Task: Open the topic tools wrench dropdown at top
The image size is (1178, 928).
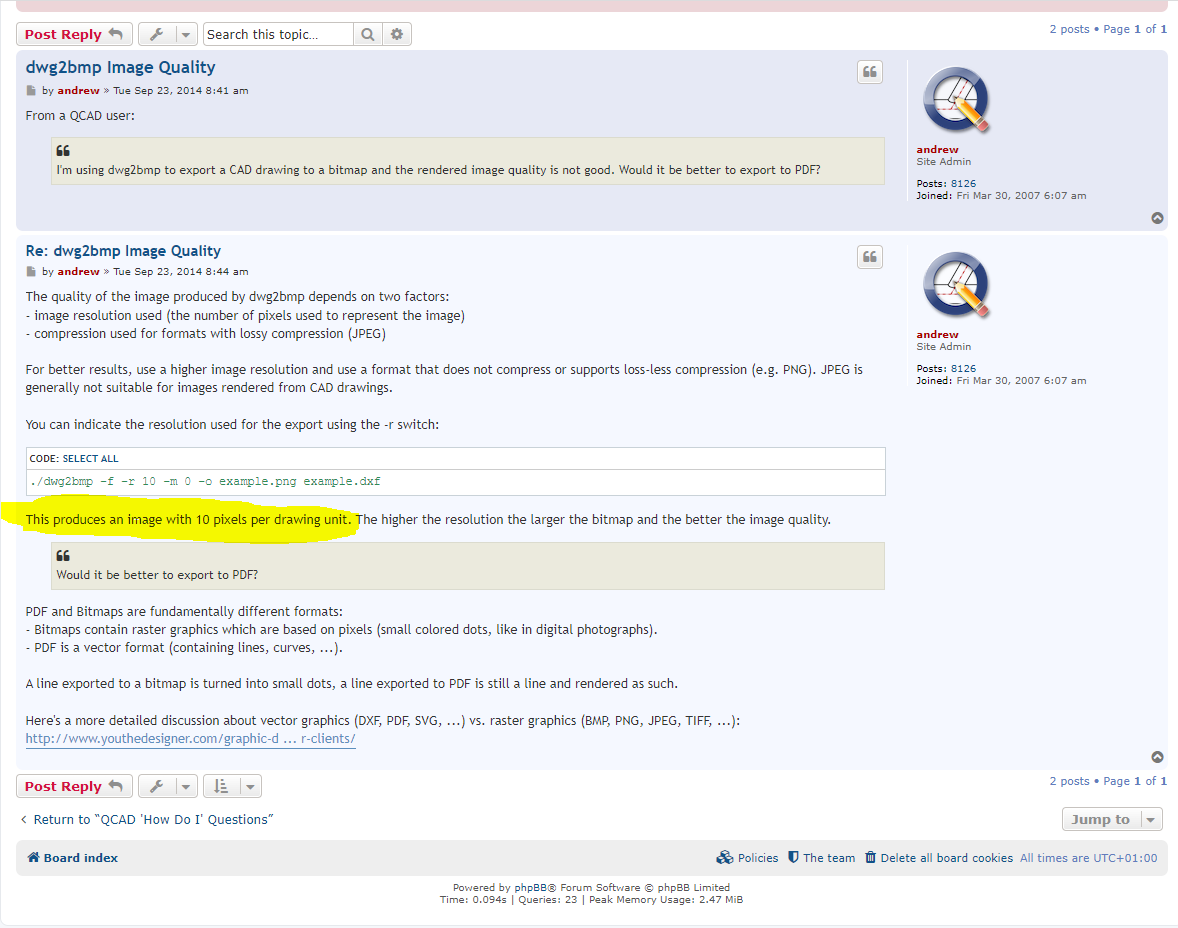Action: click(x=167, y=34)
